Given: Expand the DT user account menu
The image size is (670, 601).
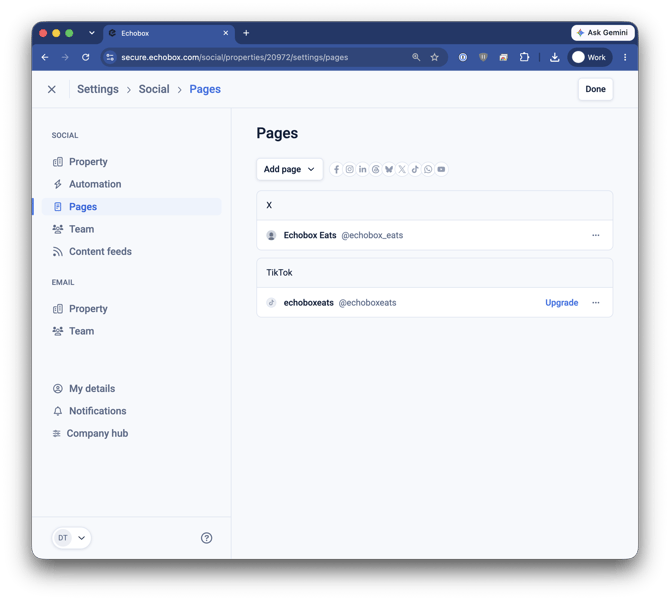Looking at the screenshot, I should (72, 538).
